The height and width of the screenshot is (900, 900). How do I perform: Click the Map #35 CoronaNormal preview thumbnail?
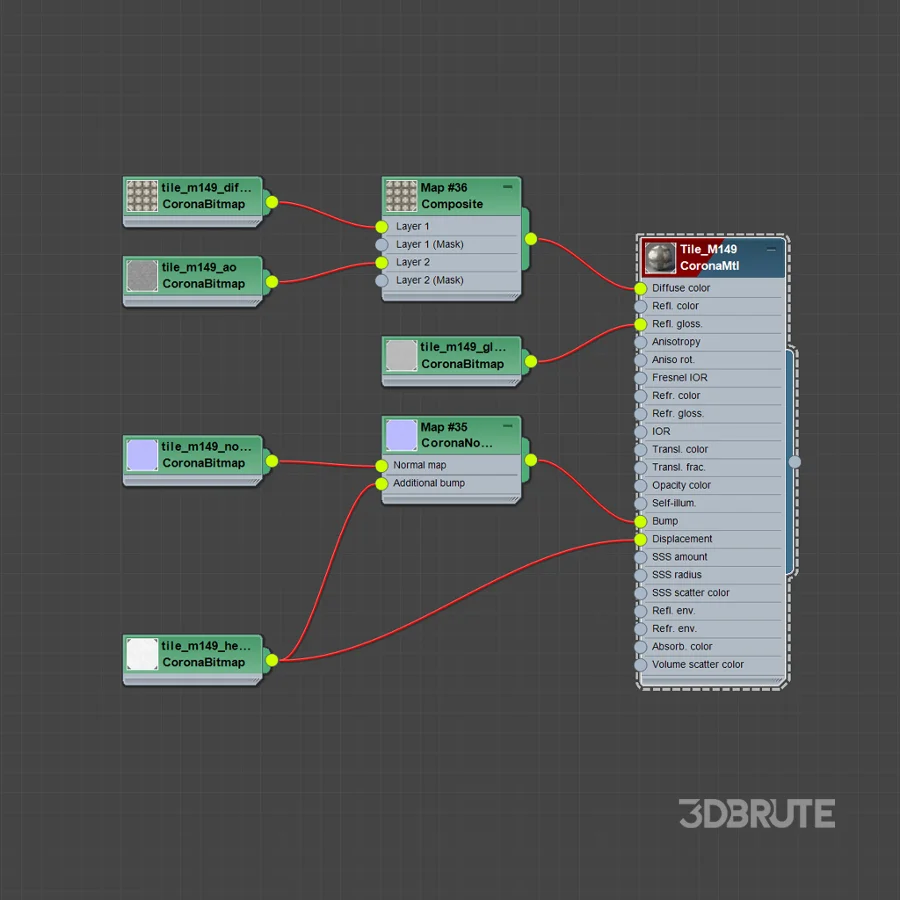[x=401, y=435]
